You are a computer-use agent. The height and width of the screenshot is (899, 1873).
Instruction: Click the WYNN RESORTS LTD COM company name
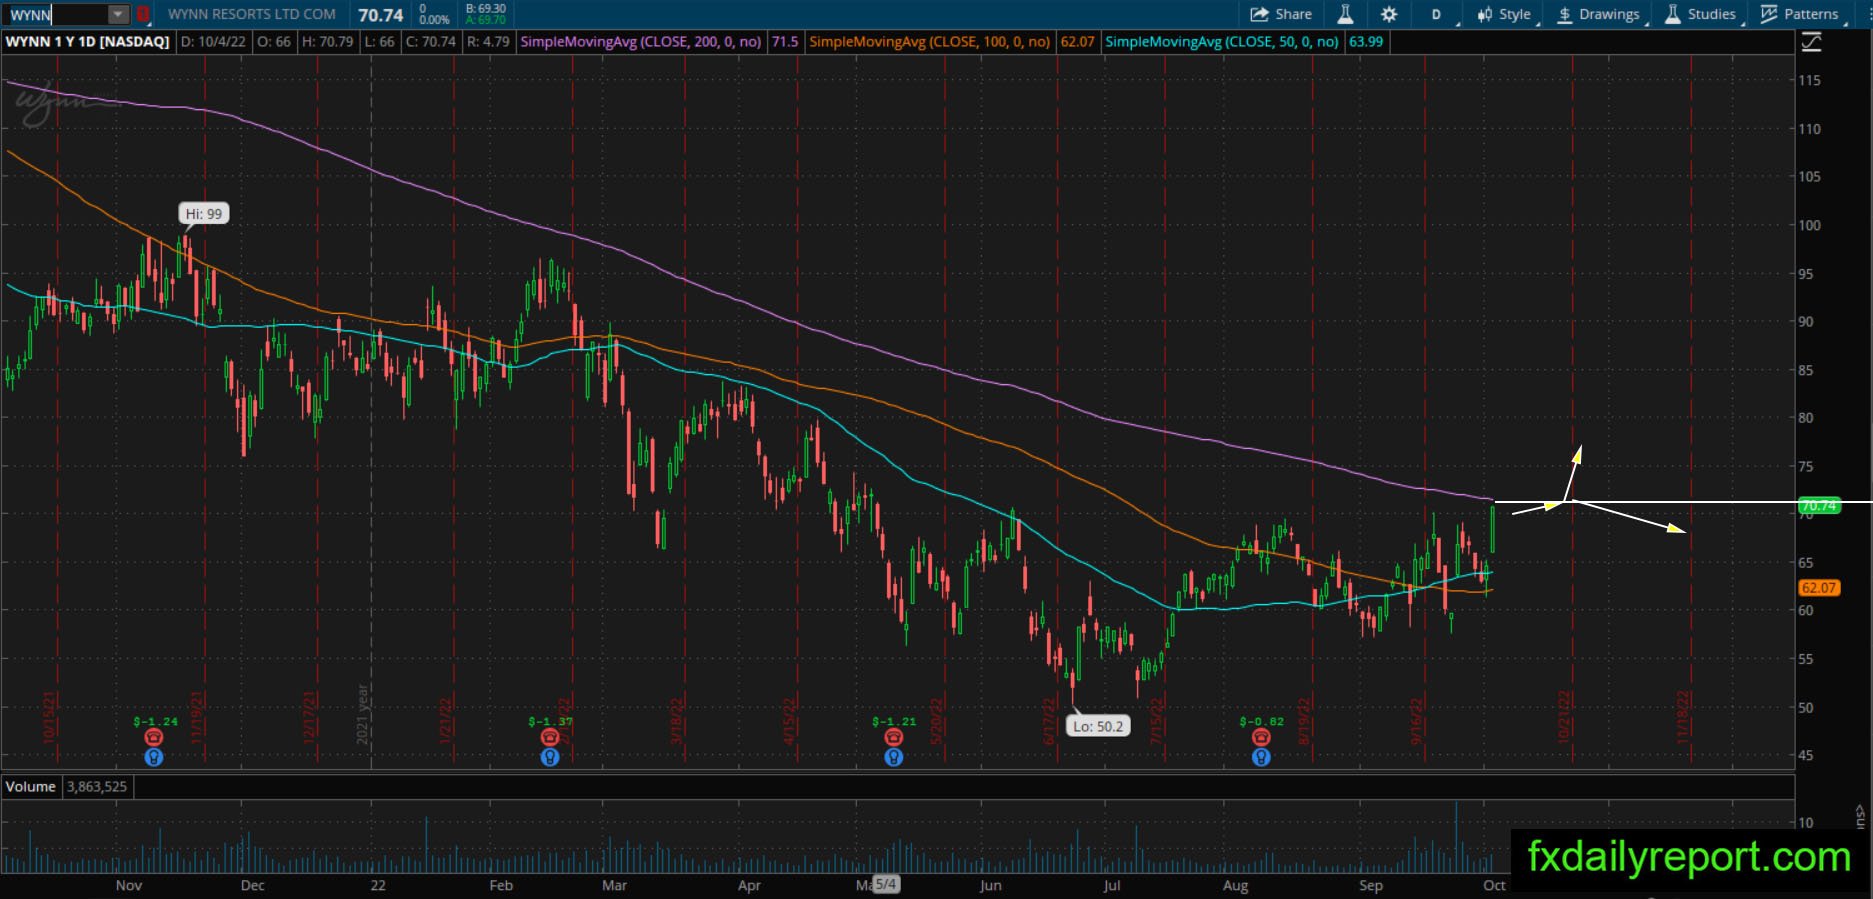pyautogui.click(x=252, y=14)
